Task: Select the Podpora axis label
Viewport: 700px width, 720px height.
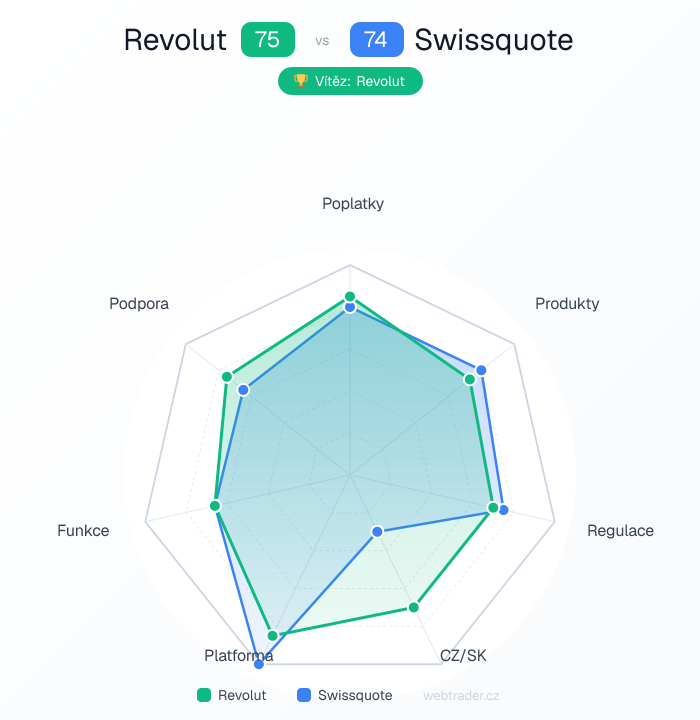Action: coord(139,304)
